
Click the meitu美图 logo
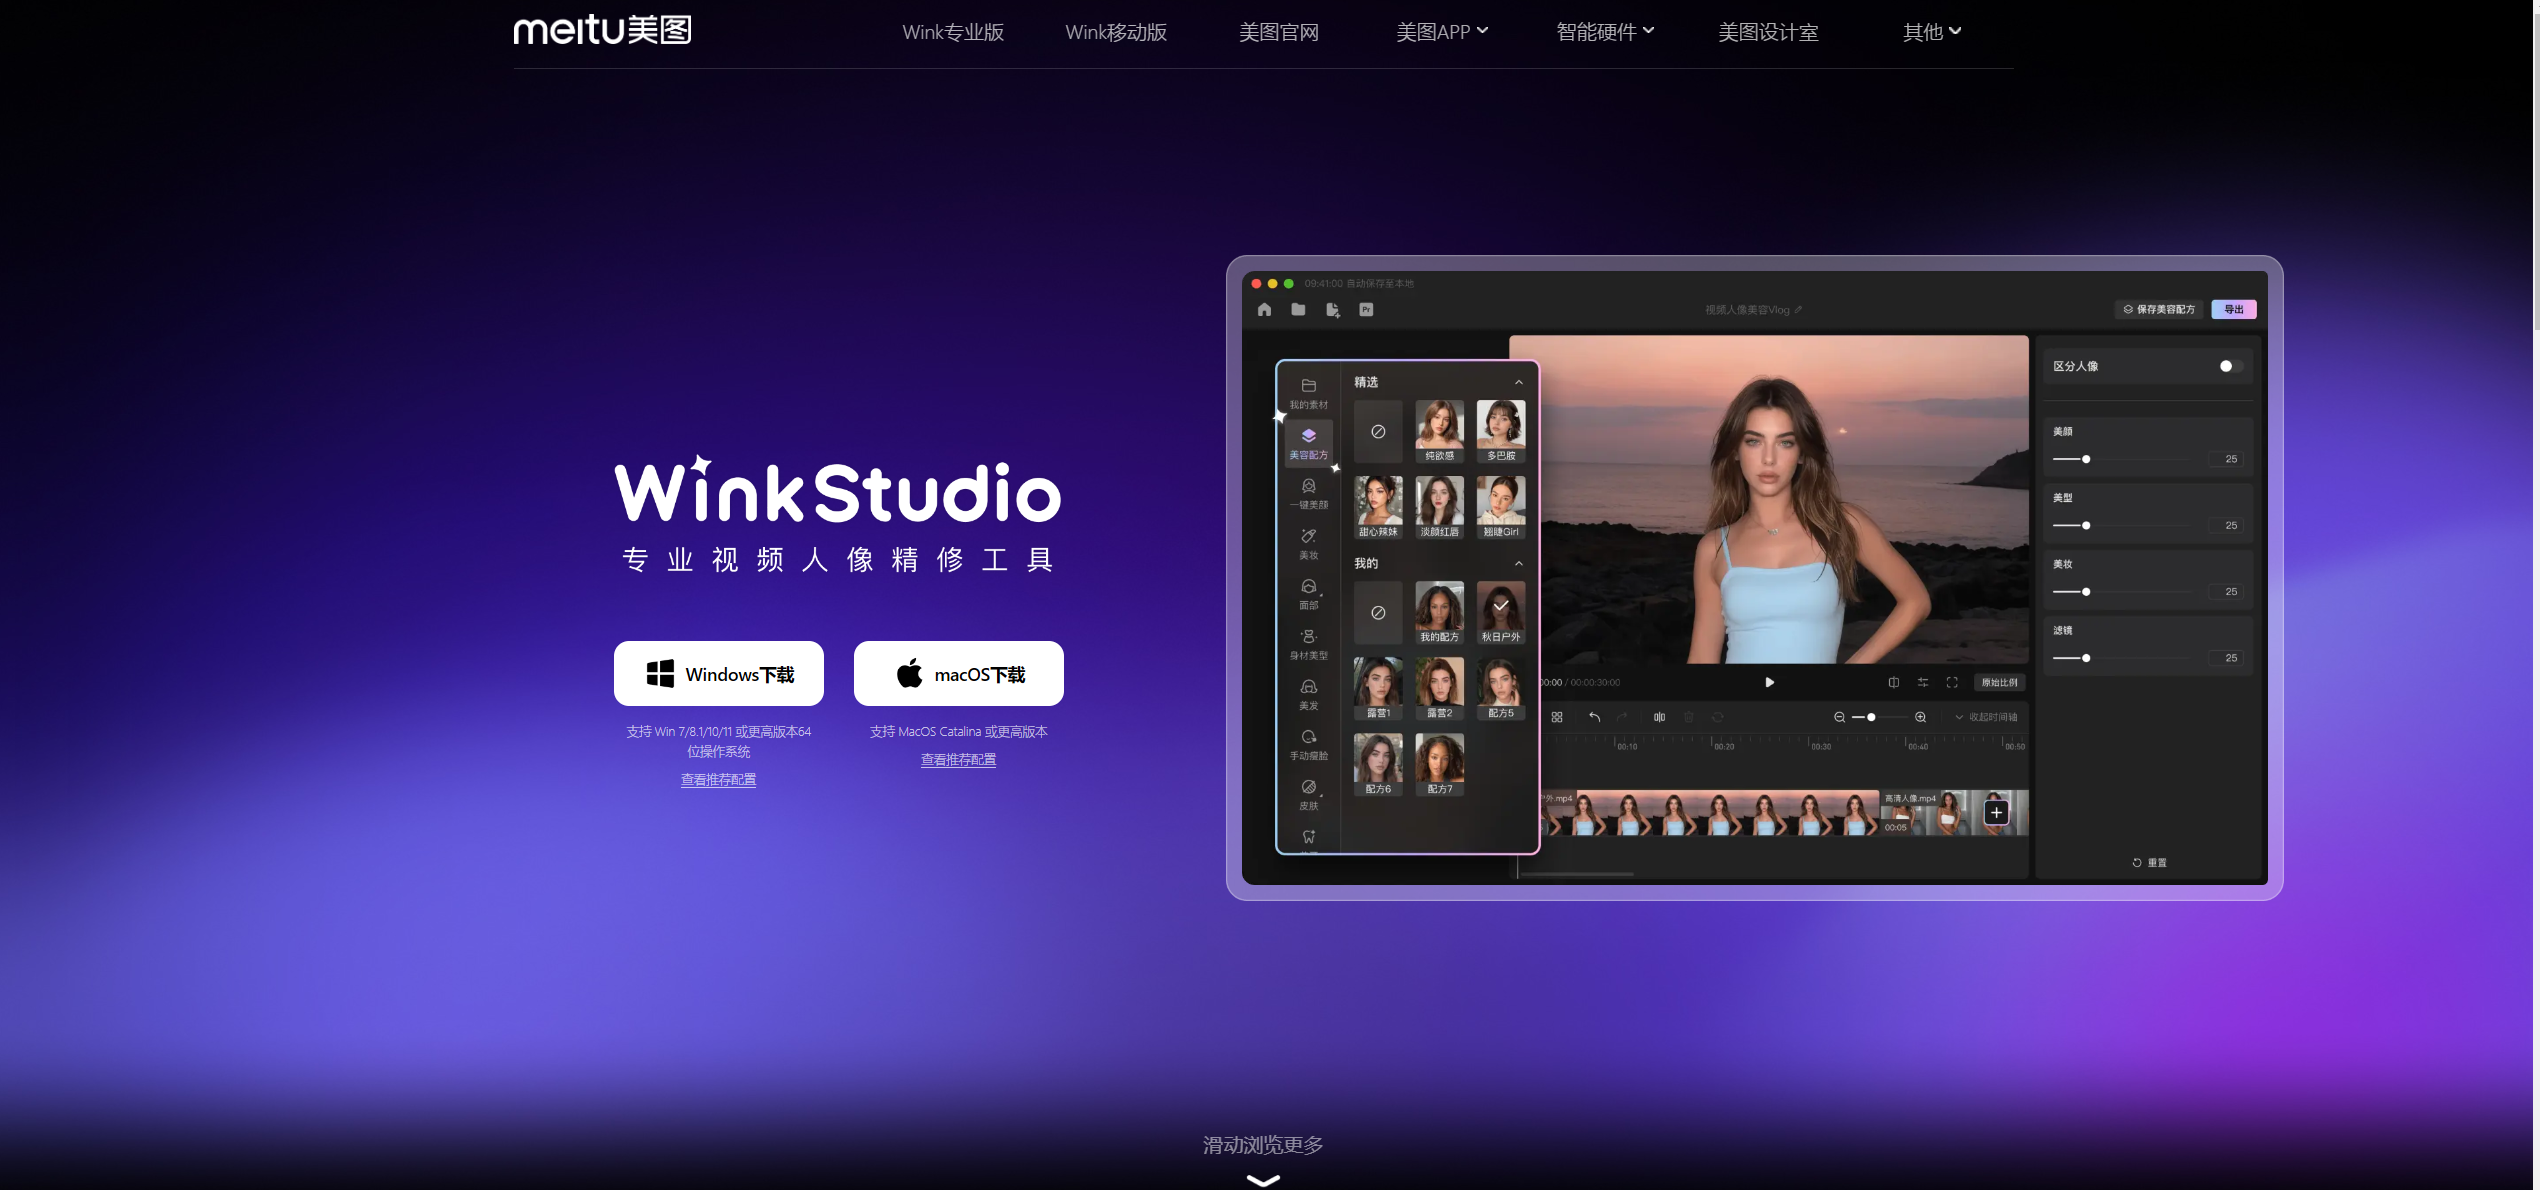(x=603, y=30)
